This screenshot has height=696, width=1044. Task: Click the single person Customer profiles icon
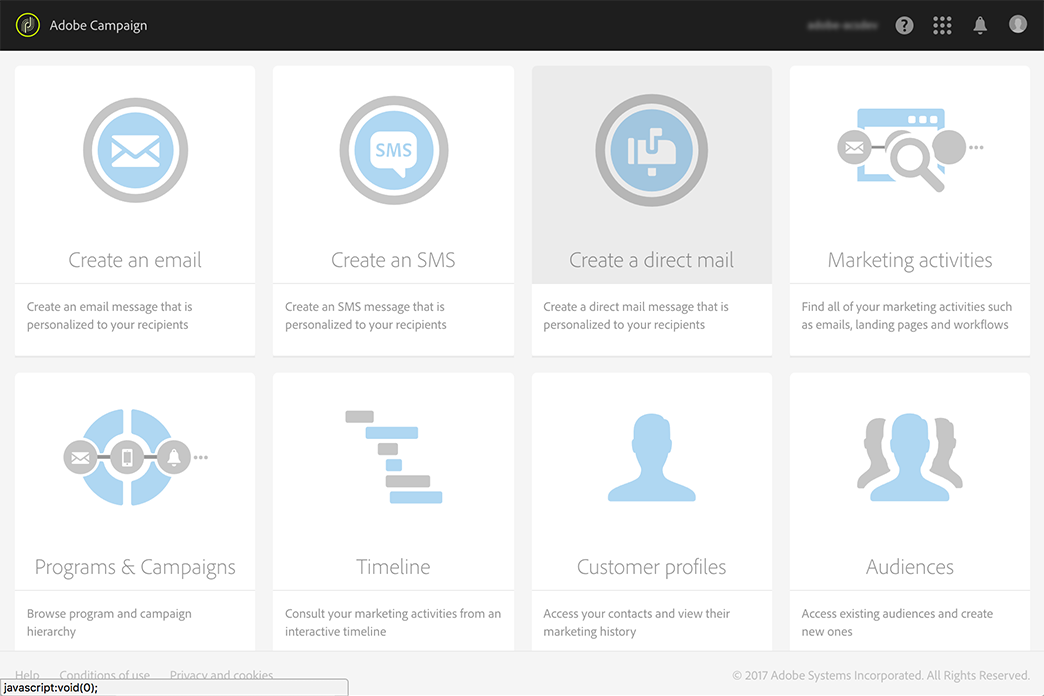[651, 457]
